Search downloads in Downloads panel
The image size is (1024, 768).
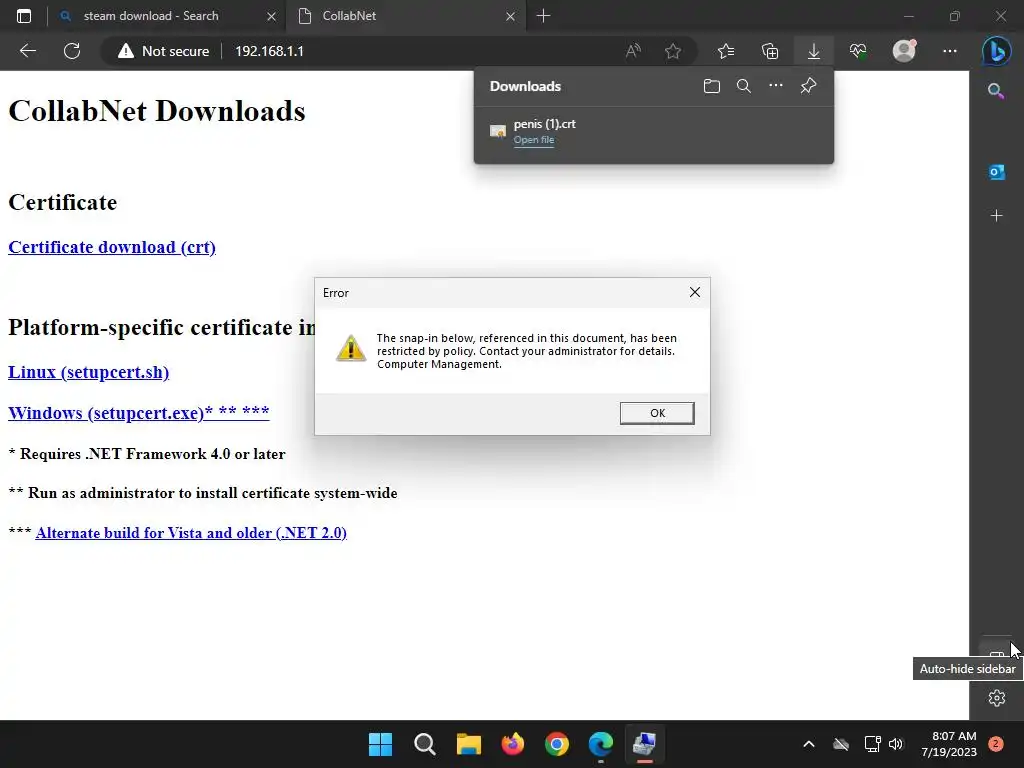click(743, 86)
